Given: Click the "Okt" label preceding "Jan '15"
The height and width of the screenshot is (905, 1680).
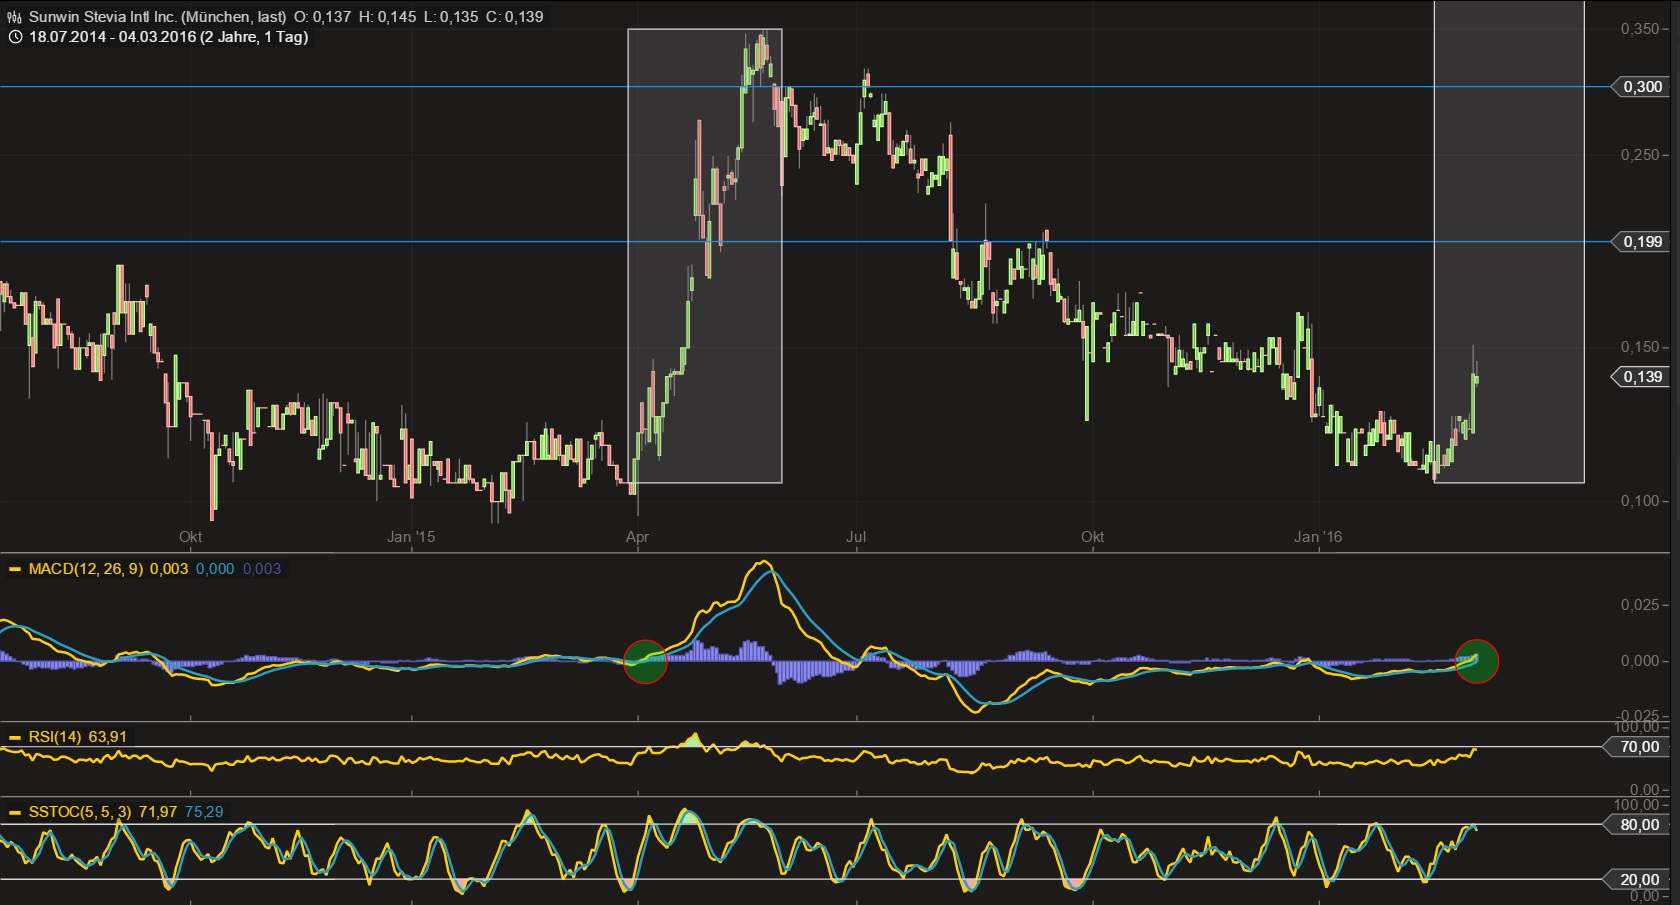Looking at the screenshot, I should point(190,537).
